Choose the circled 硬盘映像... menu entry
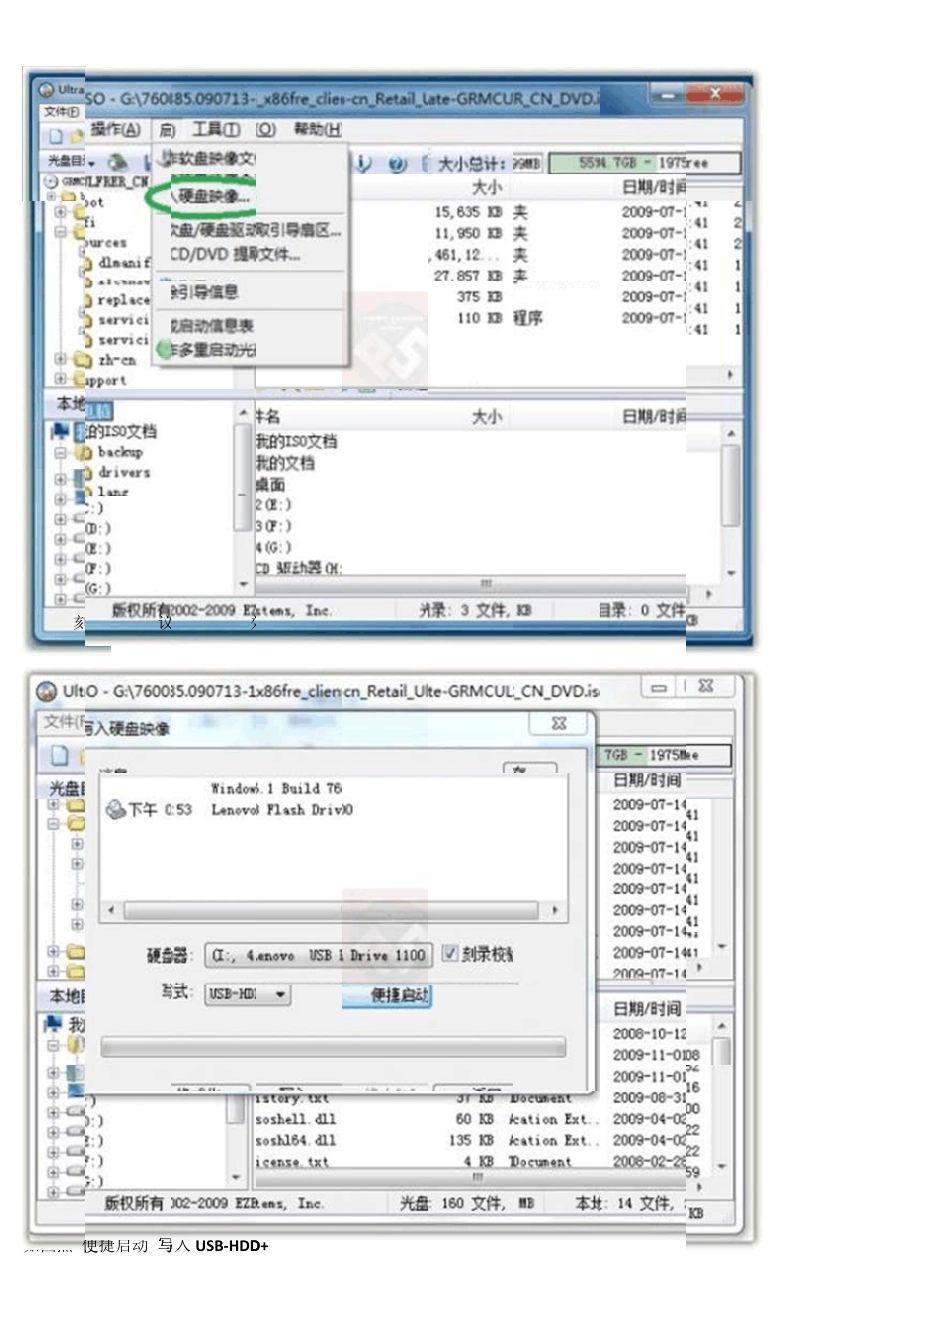This screenshot has width=950, height=1344. (x=213, y=196)
